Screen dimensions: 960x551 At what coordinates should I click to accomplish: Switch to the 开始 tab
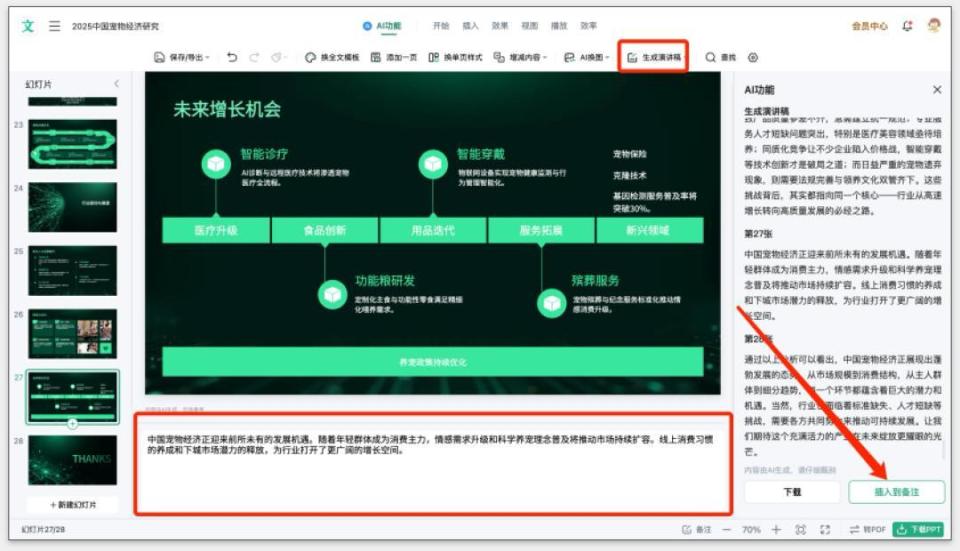coord(441,26)
